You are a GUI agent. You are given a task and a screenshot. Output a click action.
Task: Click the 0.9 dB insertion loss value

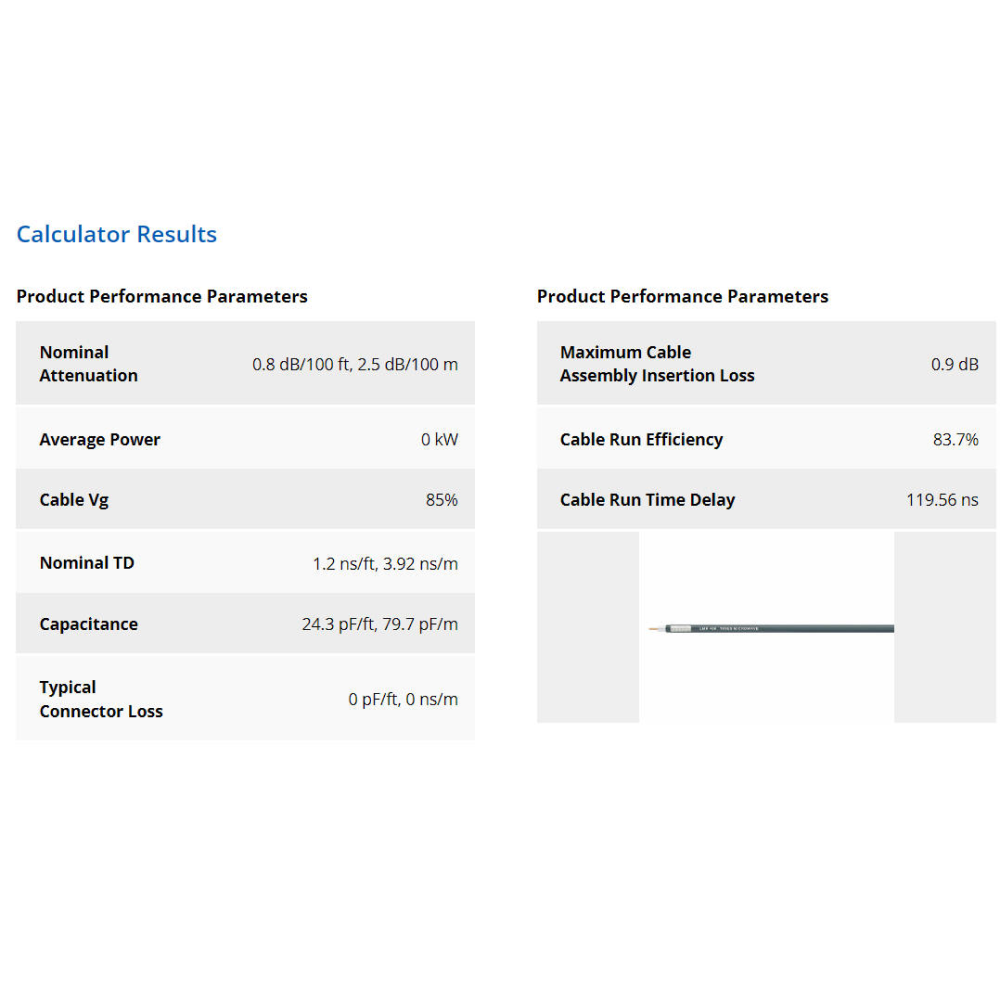click(954, 364)
